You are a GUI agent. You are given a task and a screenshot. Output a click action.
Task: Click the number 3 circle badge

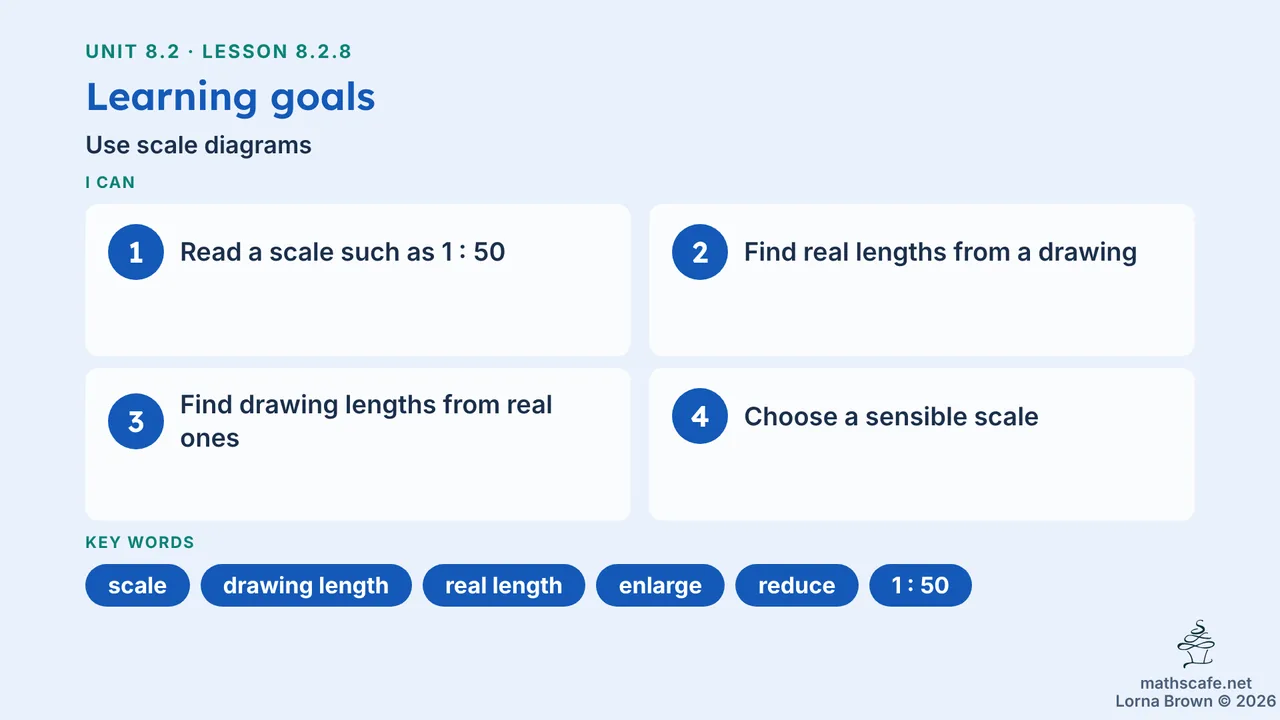[136, 421]
